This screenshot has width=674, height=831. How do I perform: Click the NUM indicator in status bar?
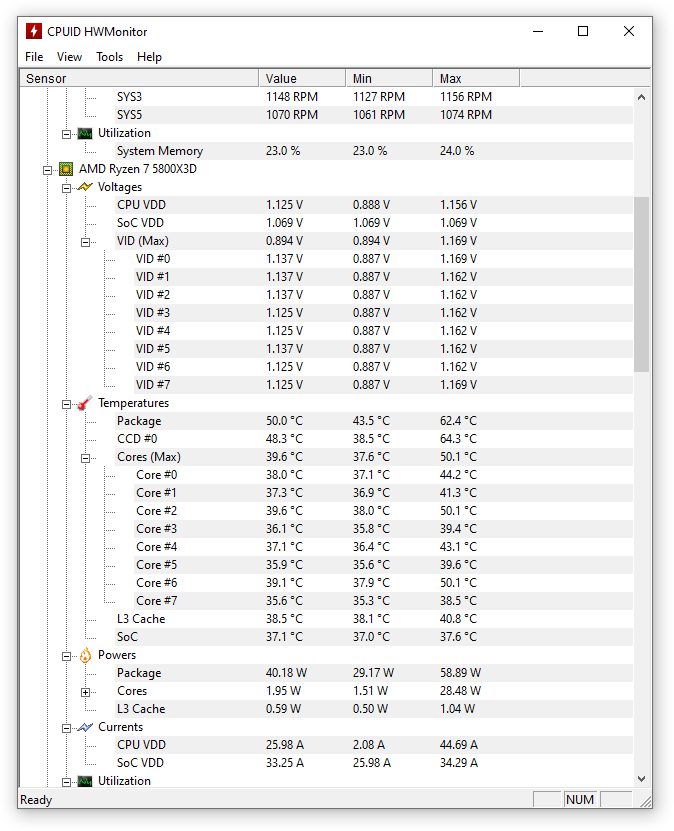coord(580,800)
